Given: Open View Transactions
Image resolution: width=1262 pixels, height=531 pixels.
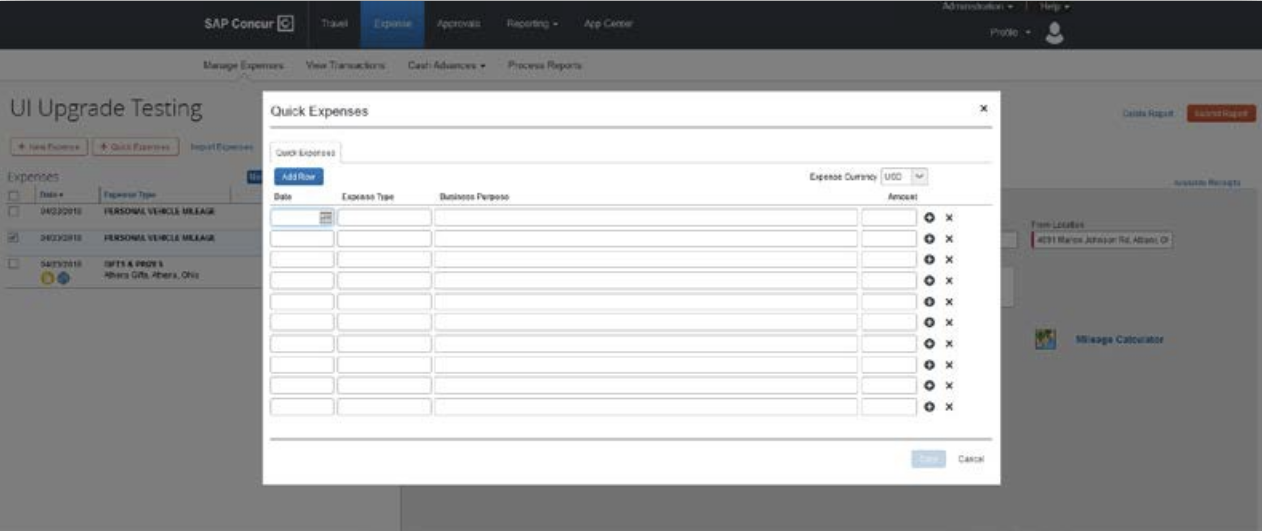Looking at the screenshot, I should tap(346, 65).
